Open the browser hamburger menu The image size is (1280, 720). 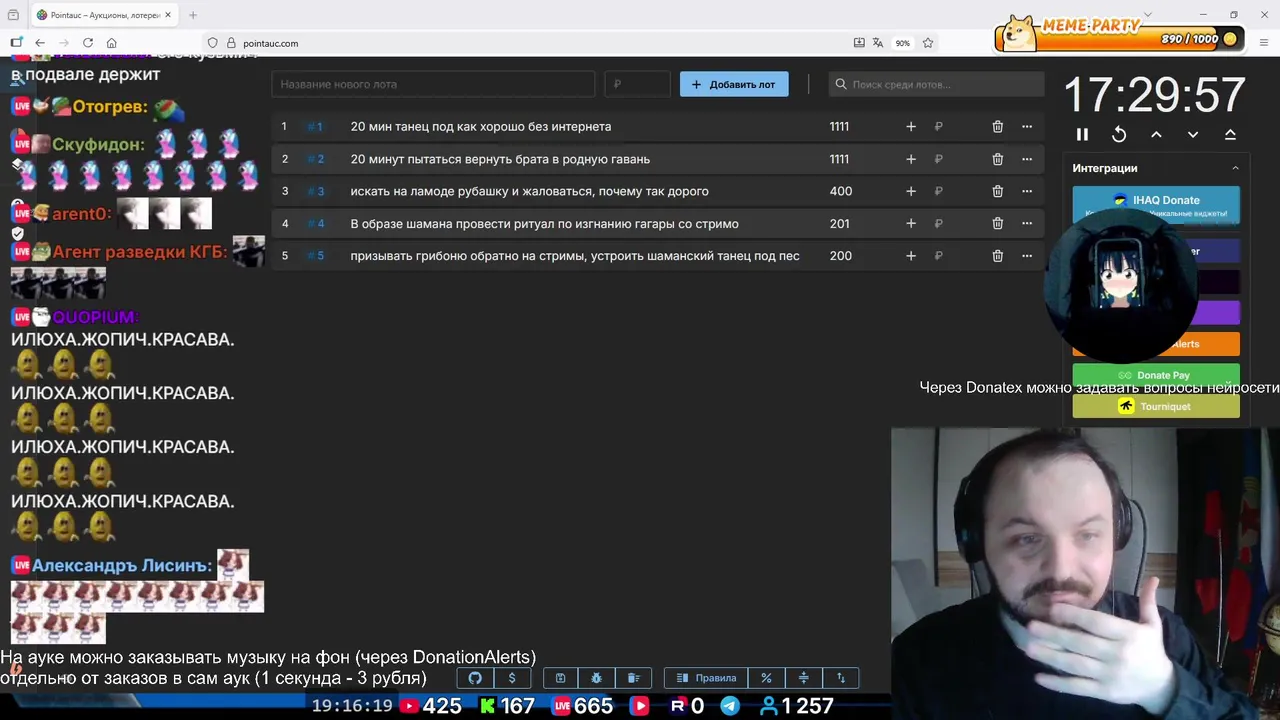click(x=1265, y=43)
